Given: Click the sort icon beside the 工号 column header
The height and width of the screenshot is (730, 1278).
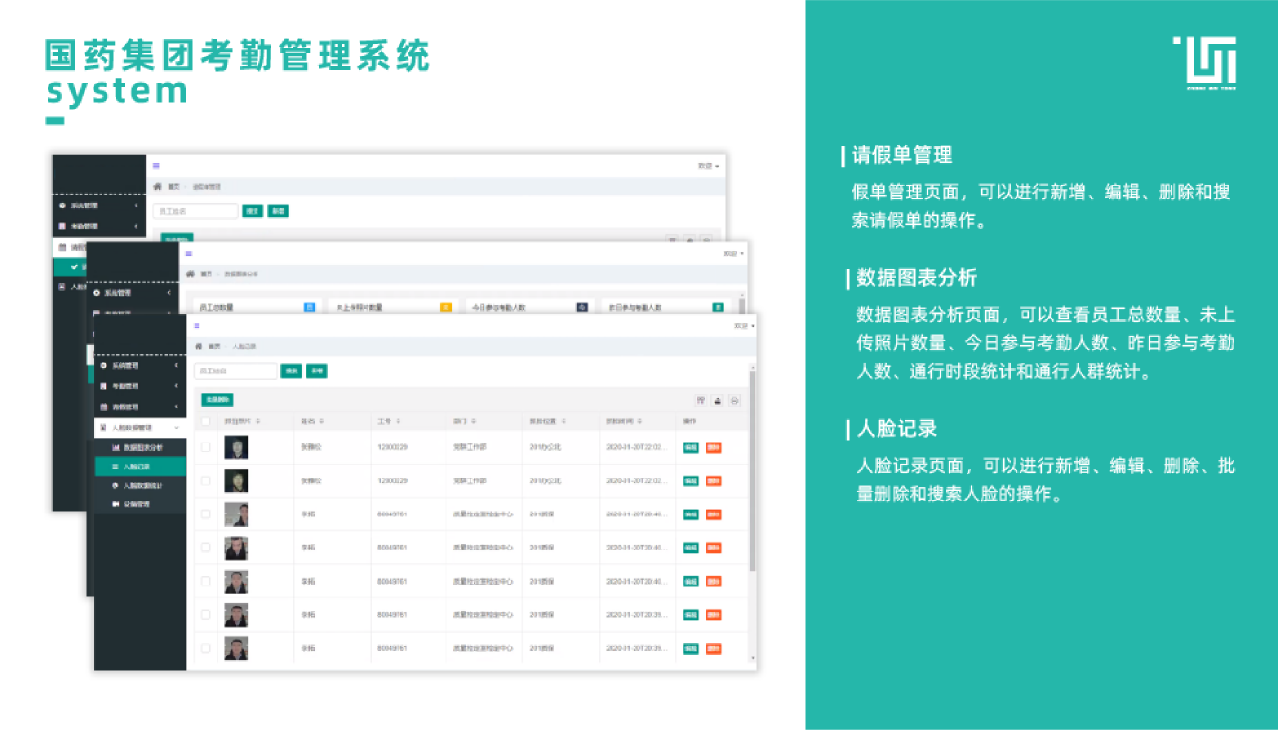Looking at the screenshot, I should [397, 421].
